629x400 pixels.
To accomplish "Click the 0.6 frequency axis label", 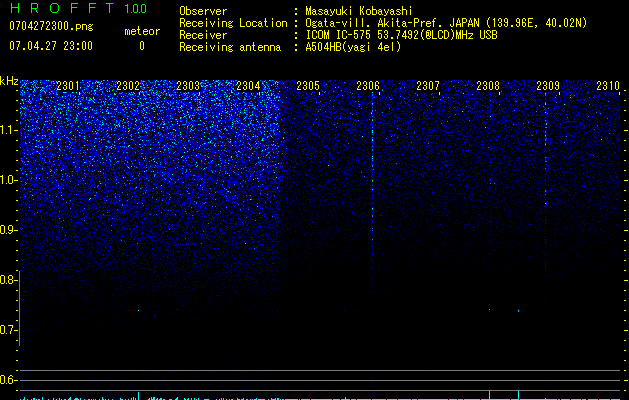I will pos(8,380).
